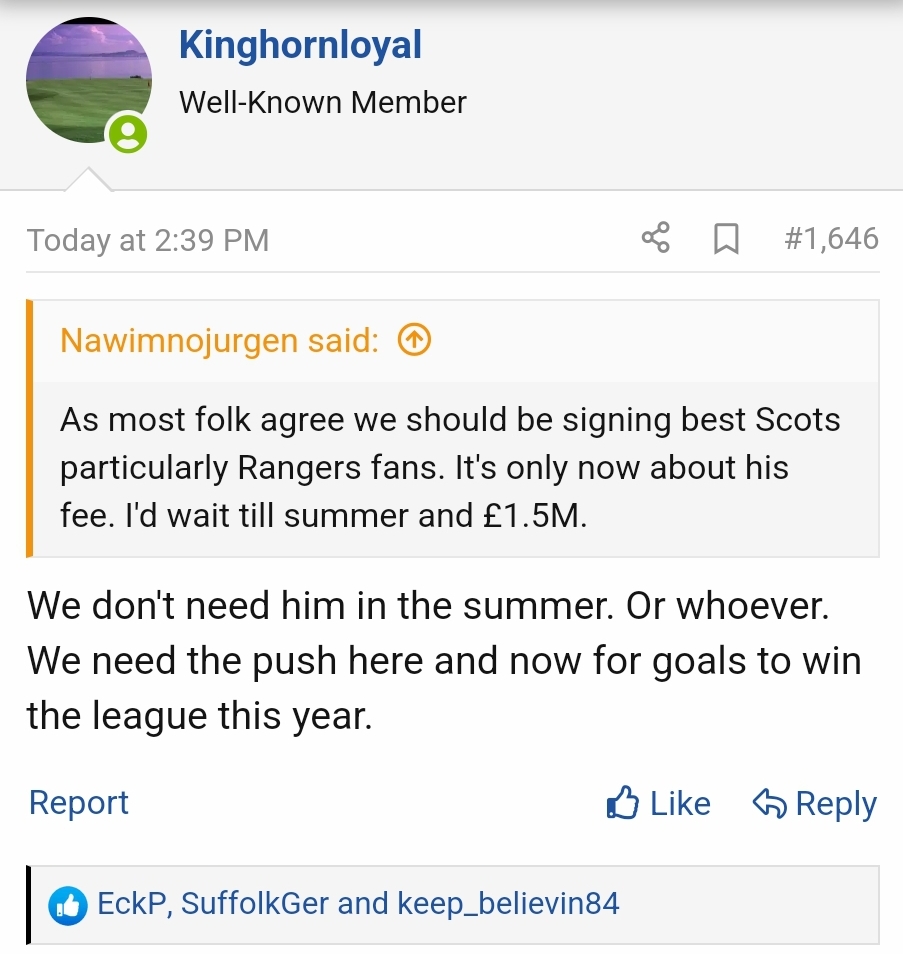Screen dimensions: 903x954
Task: Click the 'Today at 2:39 PM' timestamp
Action: pos(148,241)
